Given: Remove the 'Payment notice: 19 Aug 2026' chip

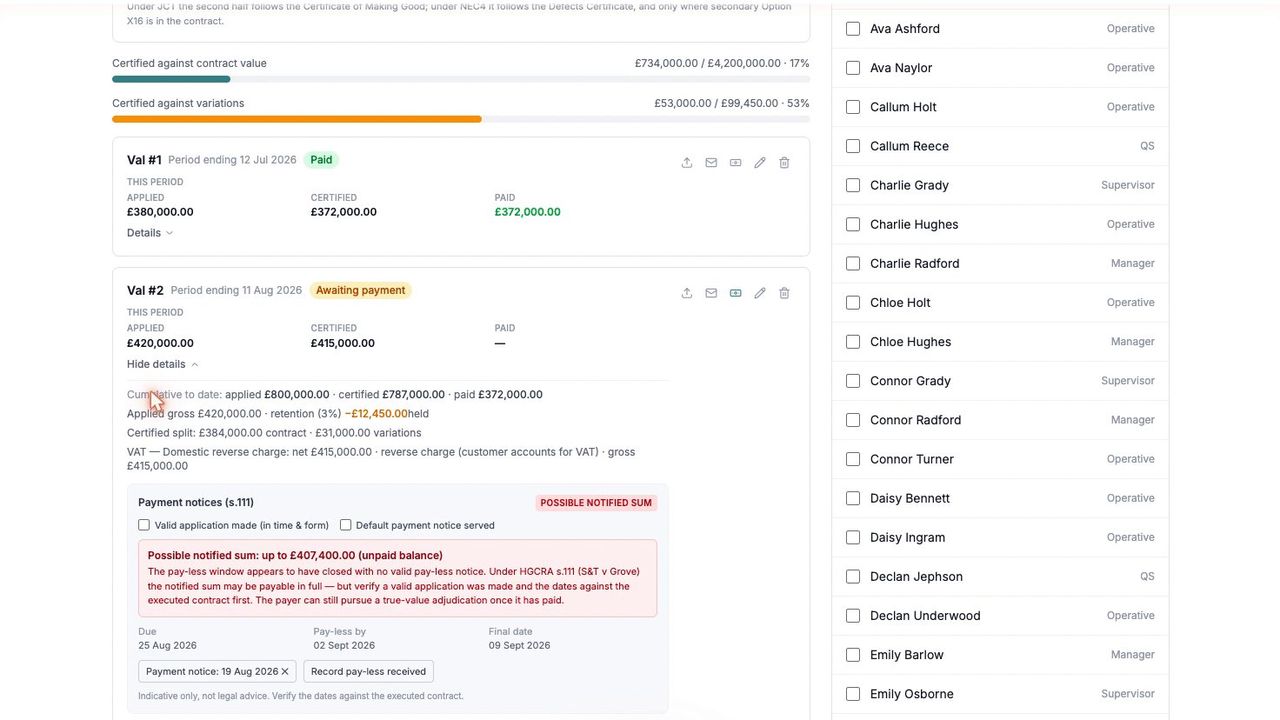Looking at the screenshot, I should coord(285,672).
